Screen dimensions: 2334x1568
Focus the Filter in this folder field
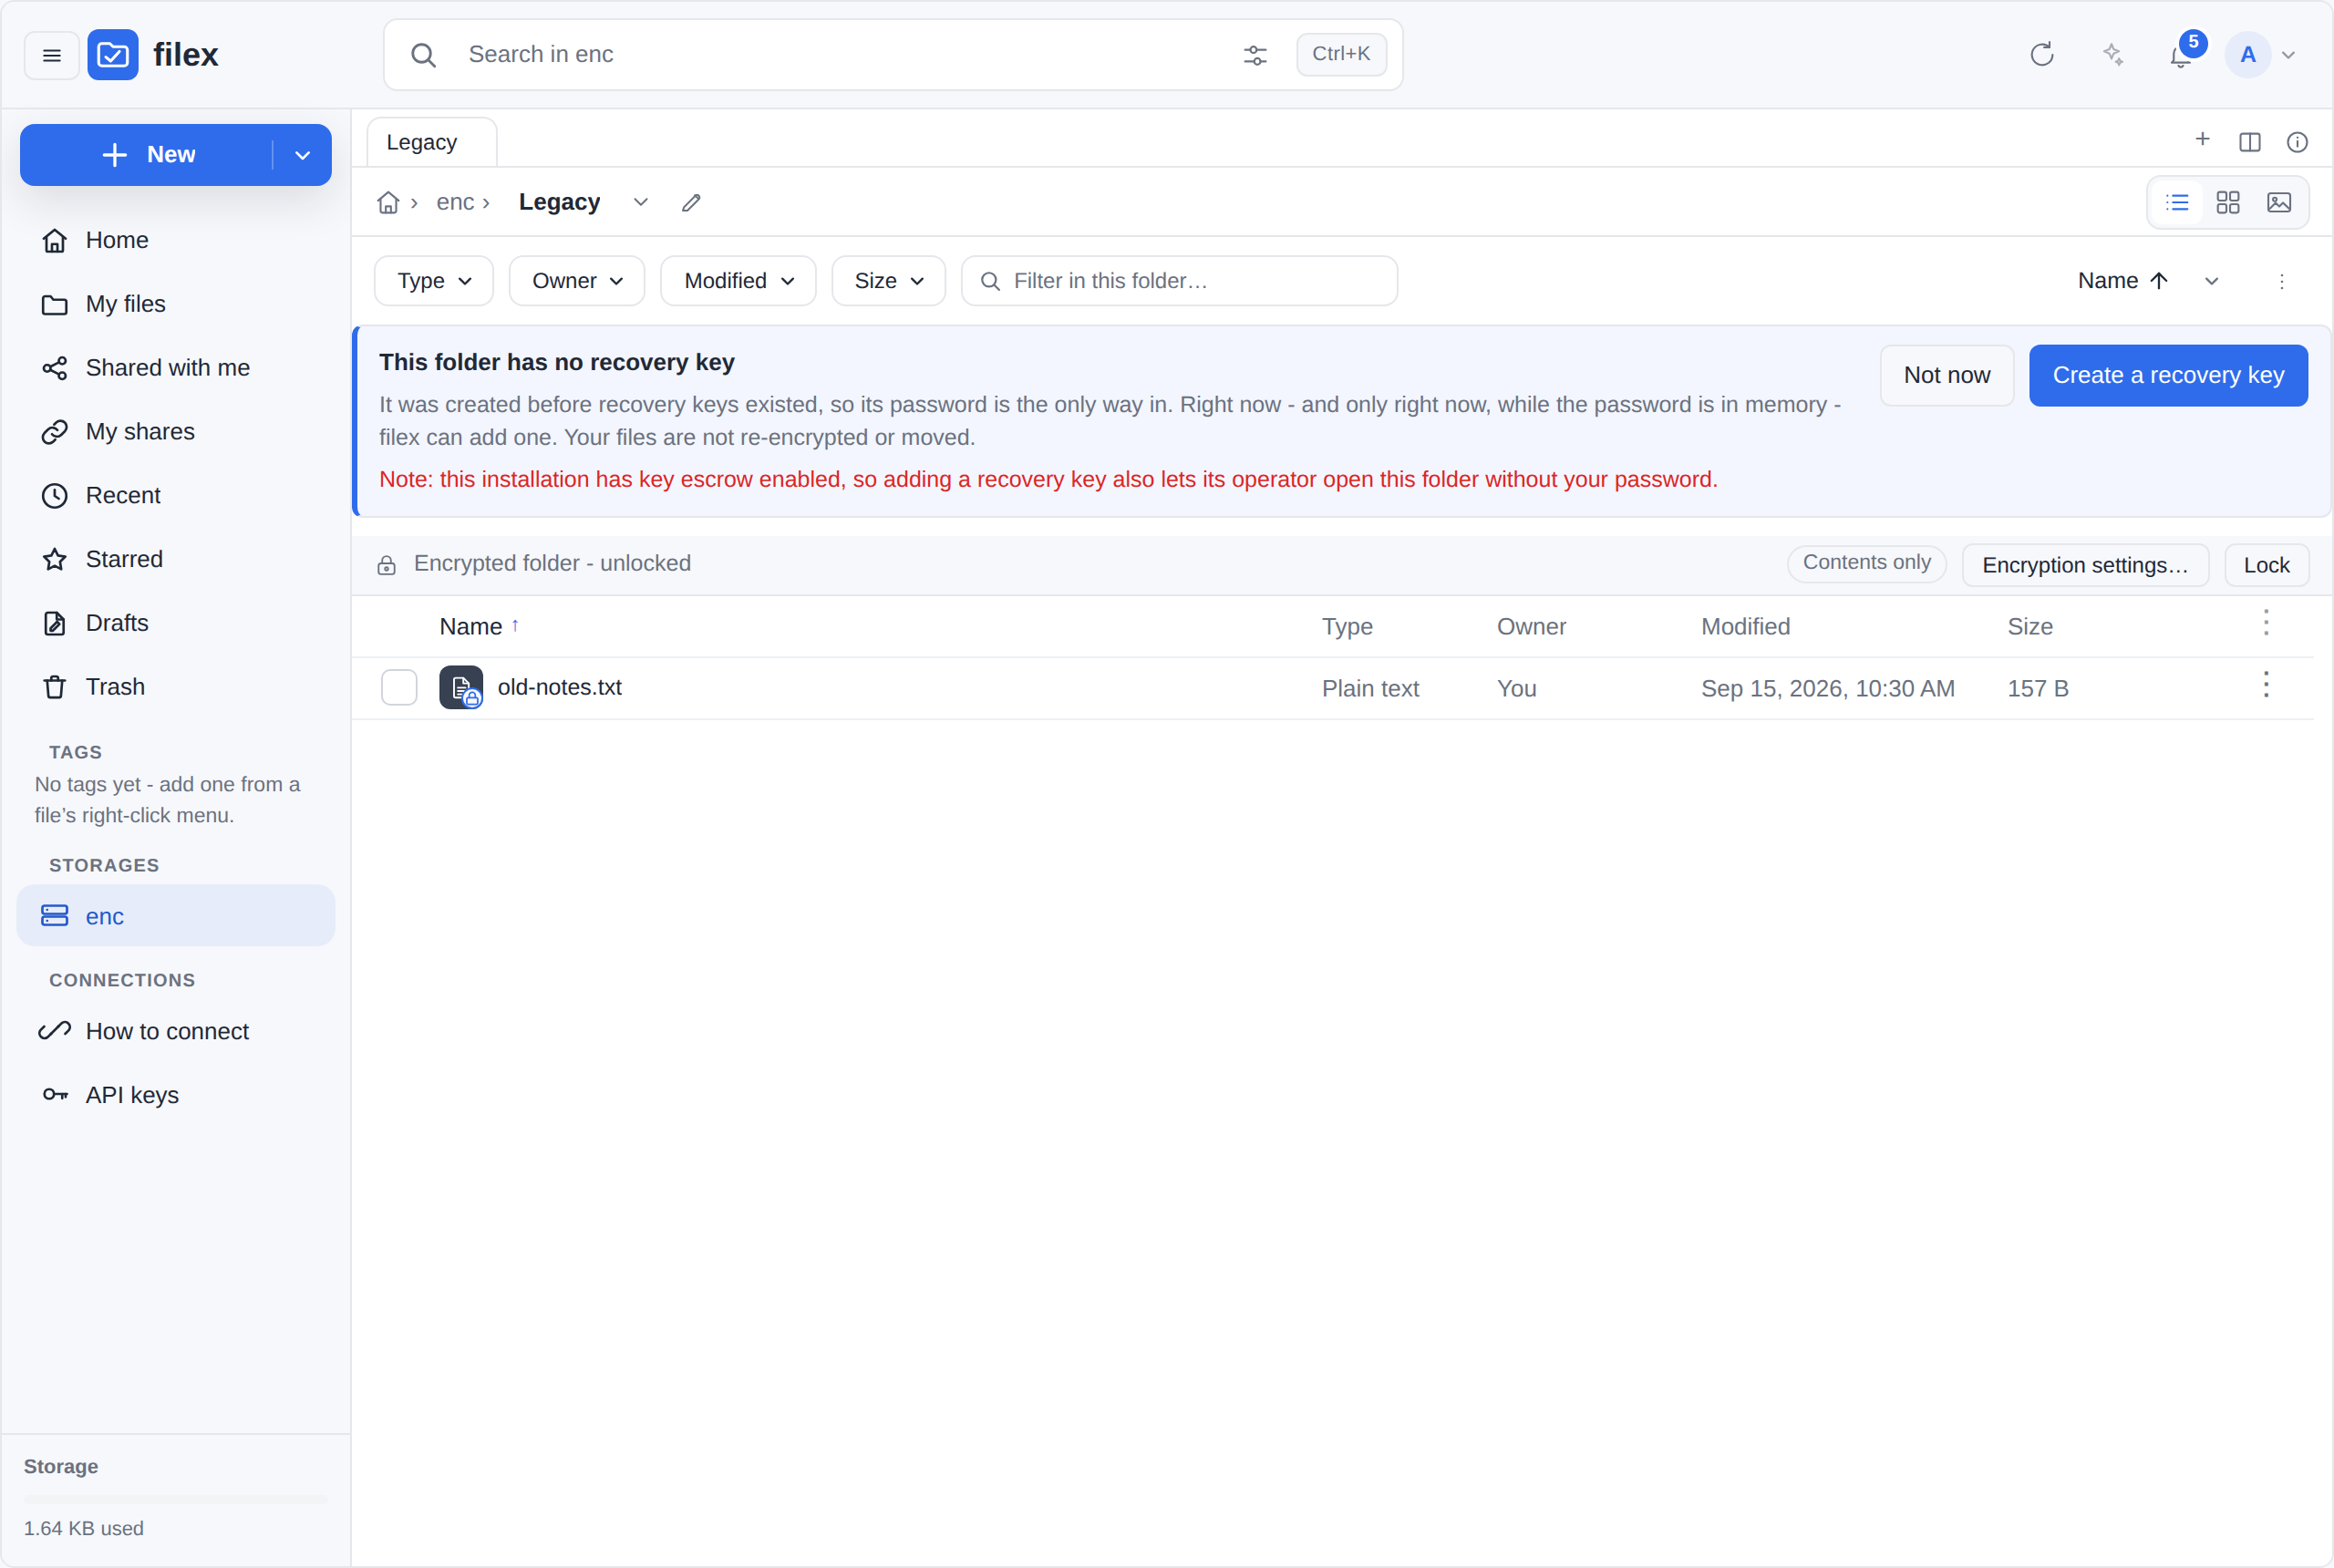point(1179,281)
